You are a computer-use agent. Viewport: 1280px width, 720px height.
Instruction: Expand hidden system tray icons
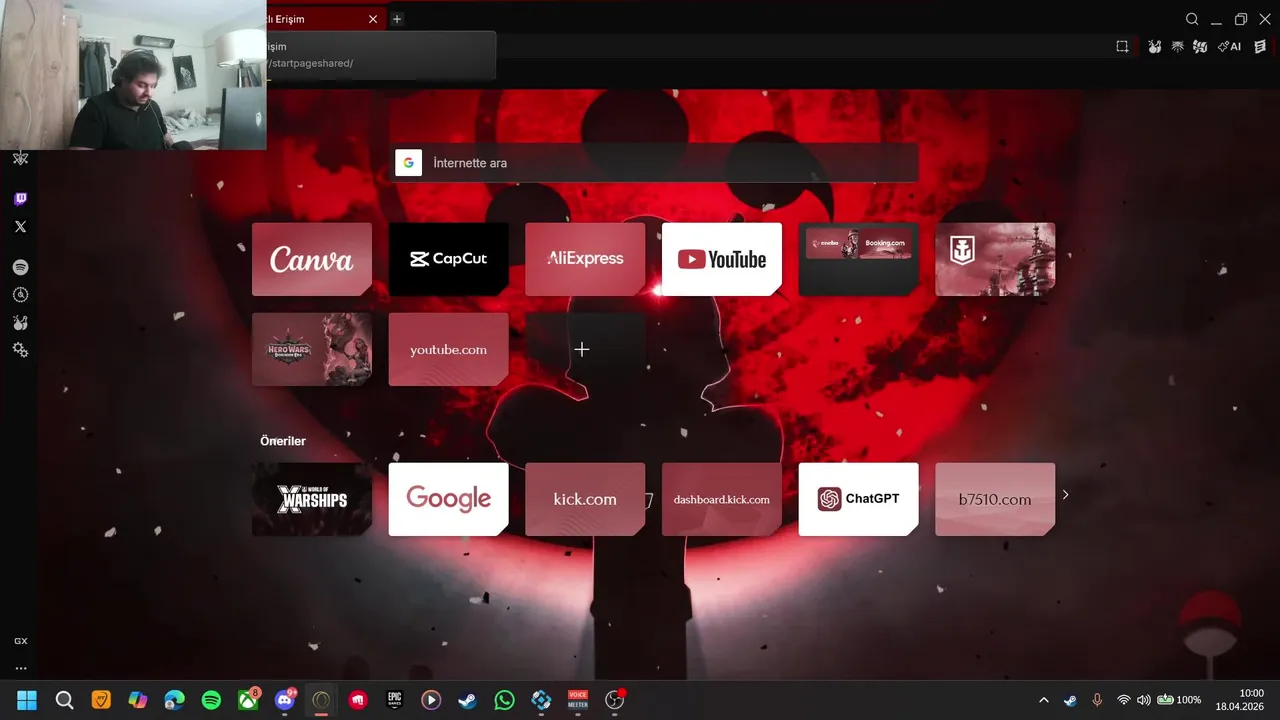pyautogui.click(x=1044, y=700)
